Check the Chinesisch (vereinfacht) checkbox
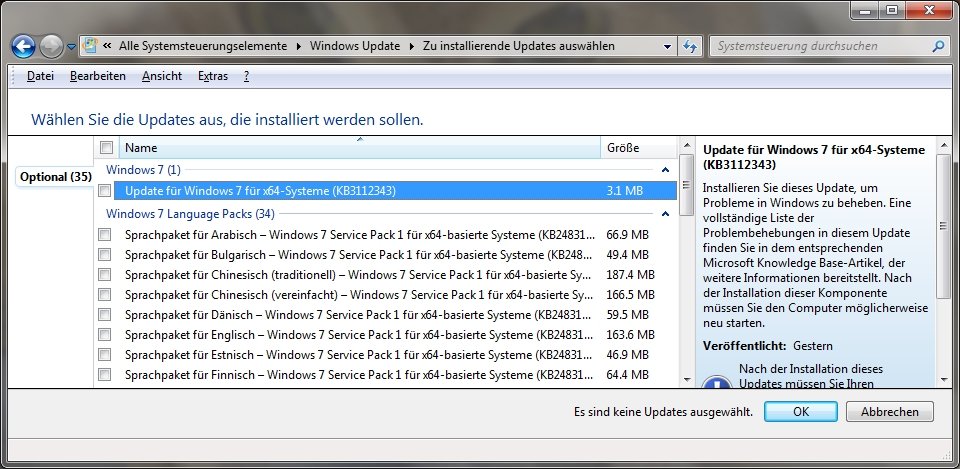960x469 pixels. tap(105, 295)
